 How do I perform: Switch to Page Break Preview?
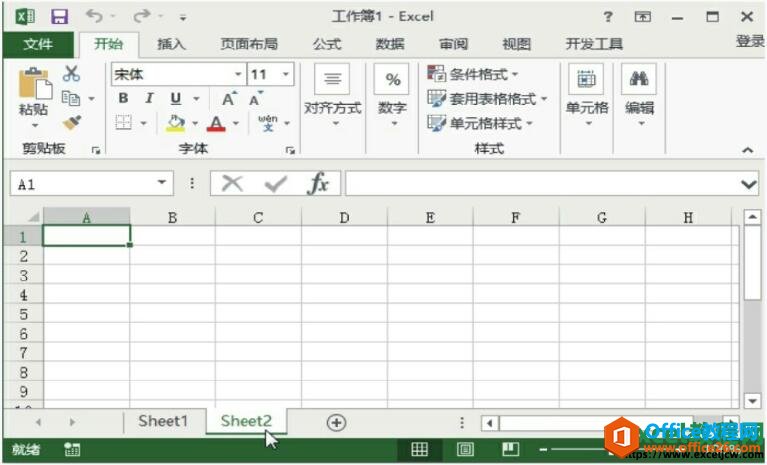[510, 449]
